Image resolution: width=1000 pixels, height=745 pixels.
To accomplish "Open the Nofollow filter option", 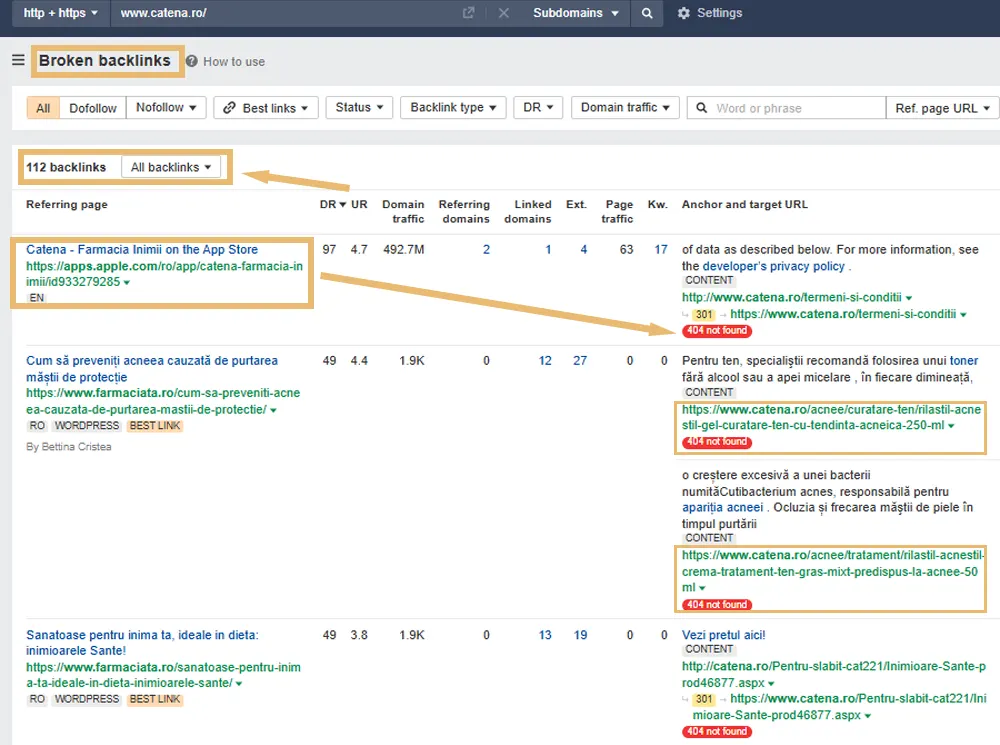I will [166, 108].
